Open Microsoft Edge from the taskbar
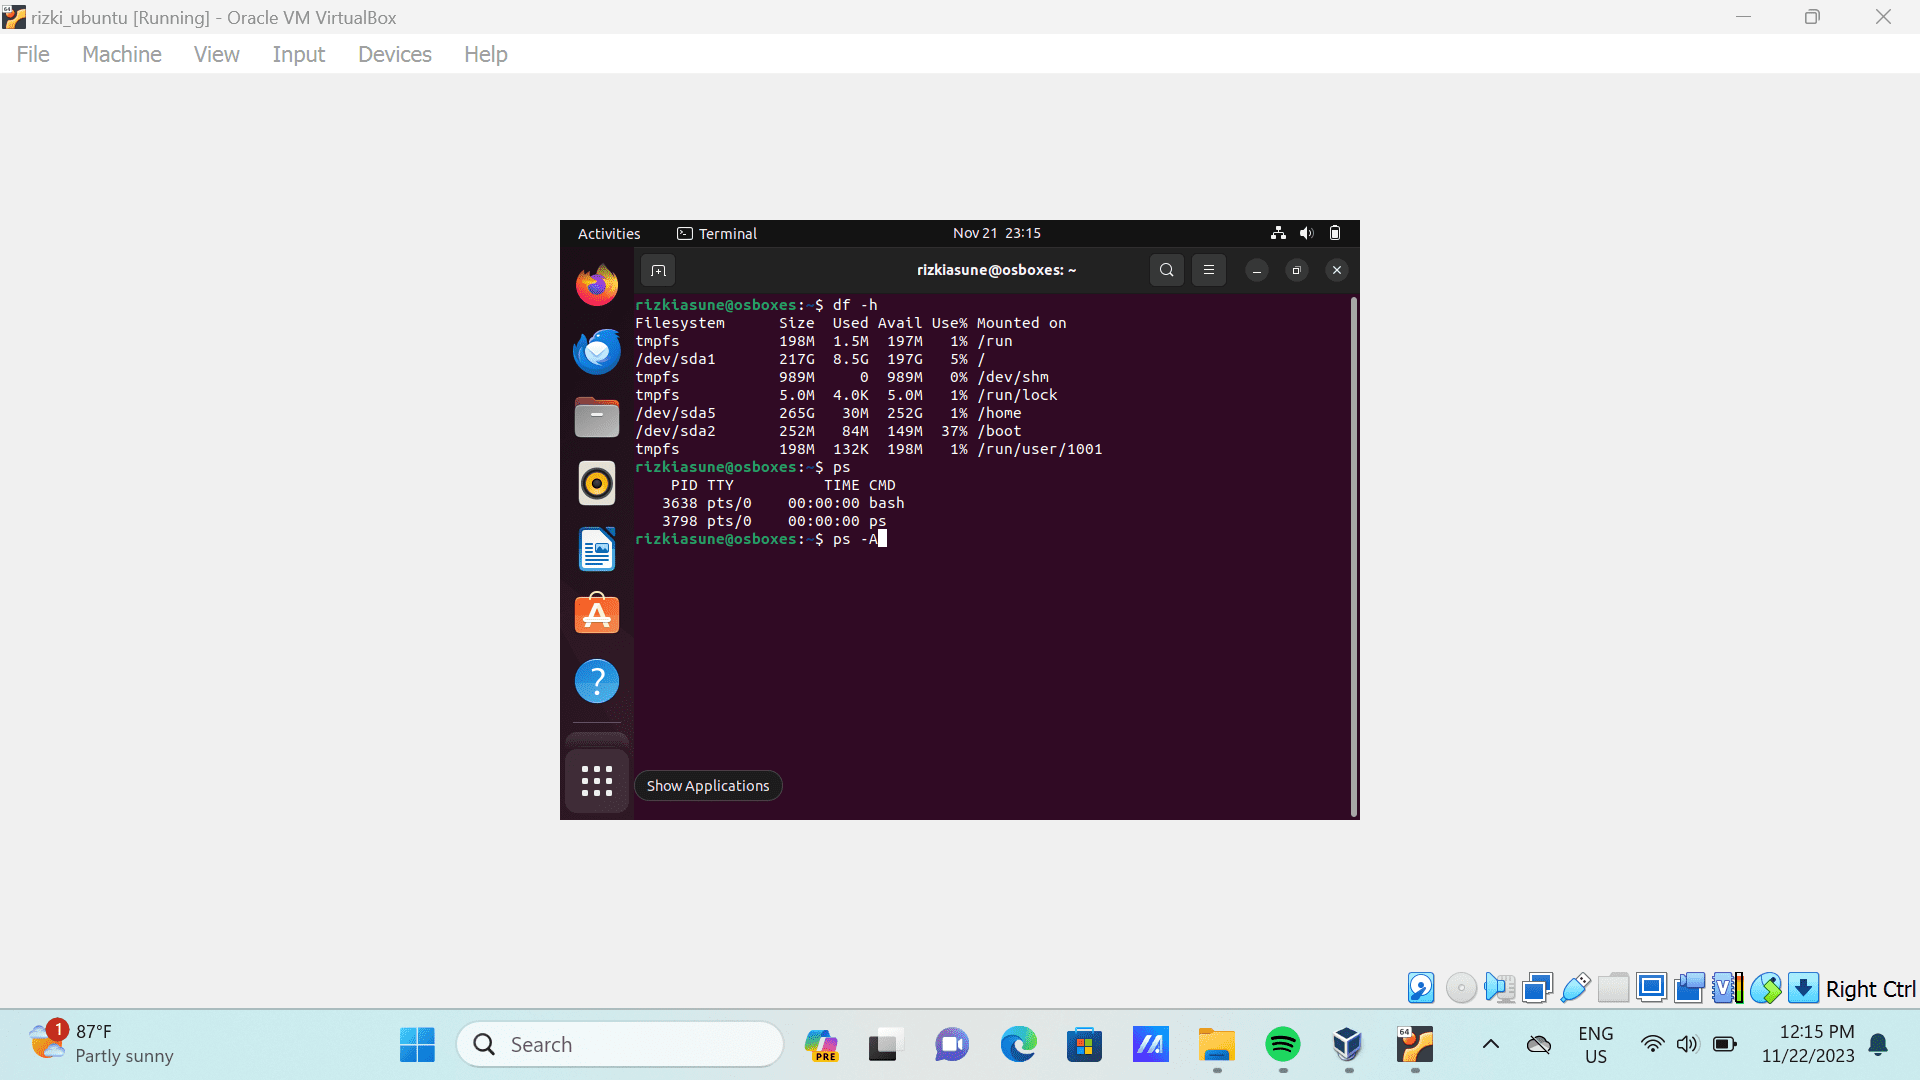This screenshot has width=1920, height=1080. [x=1018, y=1045]
